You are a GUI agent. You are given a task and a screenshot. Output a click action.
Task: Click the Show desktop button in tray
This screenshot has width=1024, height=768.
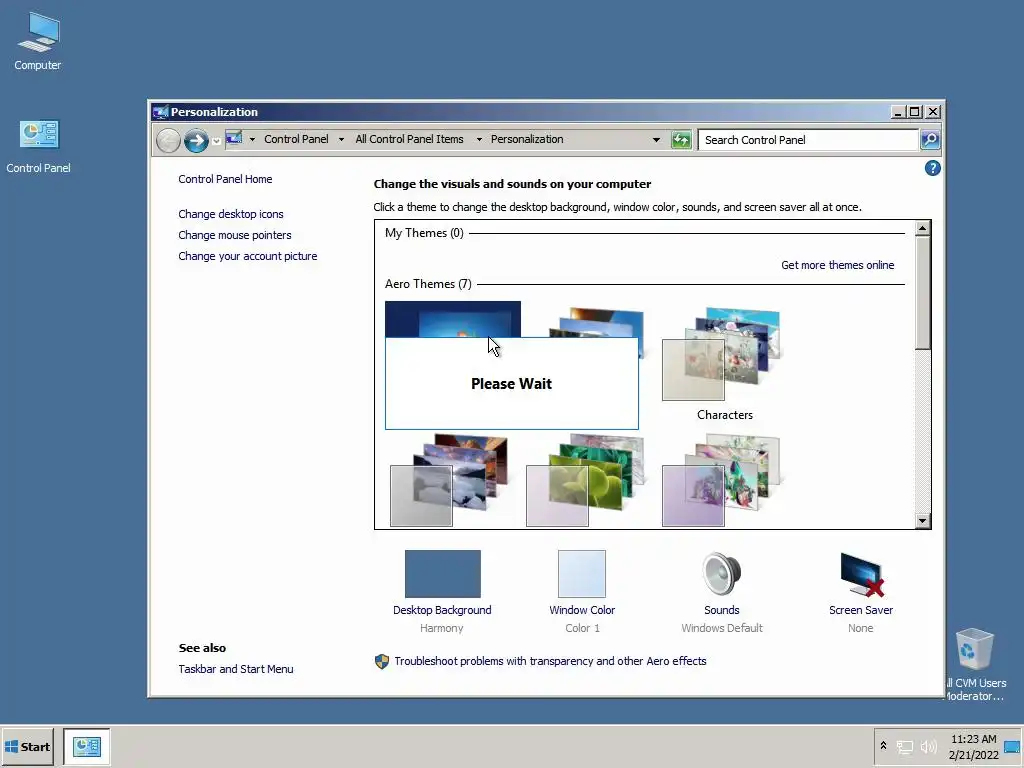(x=1013, y=746)
